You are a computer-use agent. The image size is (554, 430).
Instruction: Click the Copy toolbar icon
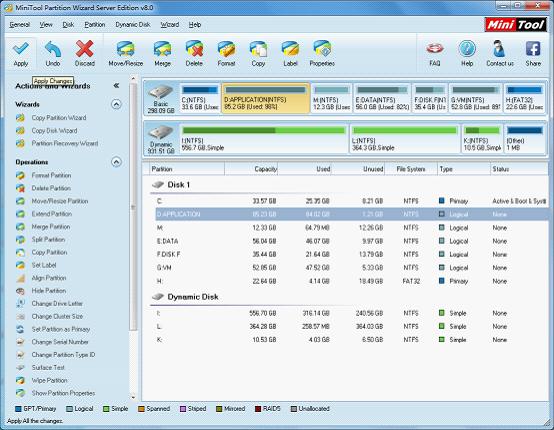click(x=258, y=53)
